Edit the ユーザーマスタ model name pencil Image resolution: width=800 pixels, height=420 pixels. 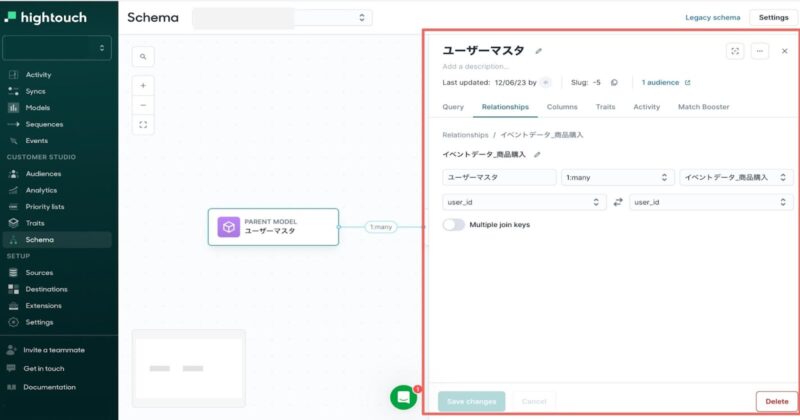click(x=538, y=51)
